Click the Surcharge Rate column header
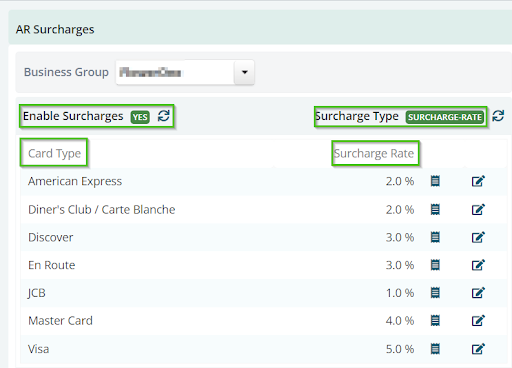The width and height of the screenshot is (512, 368). tap(374, 153)
